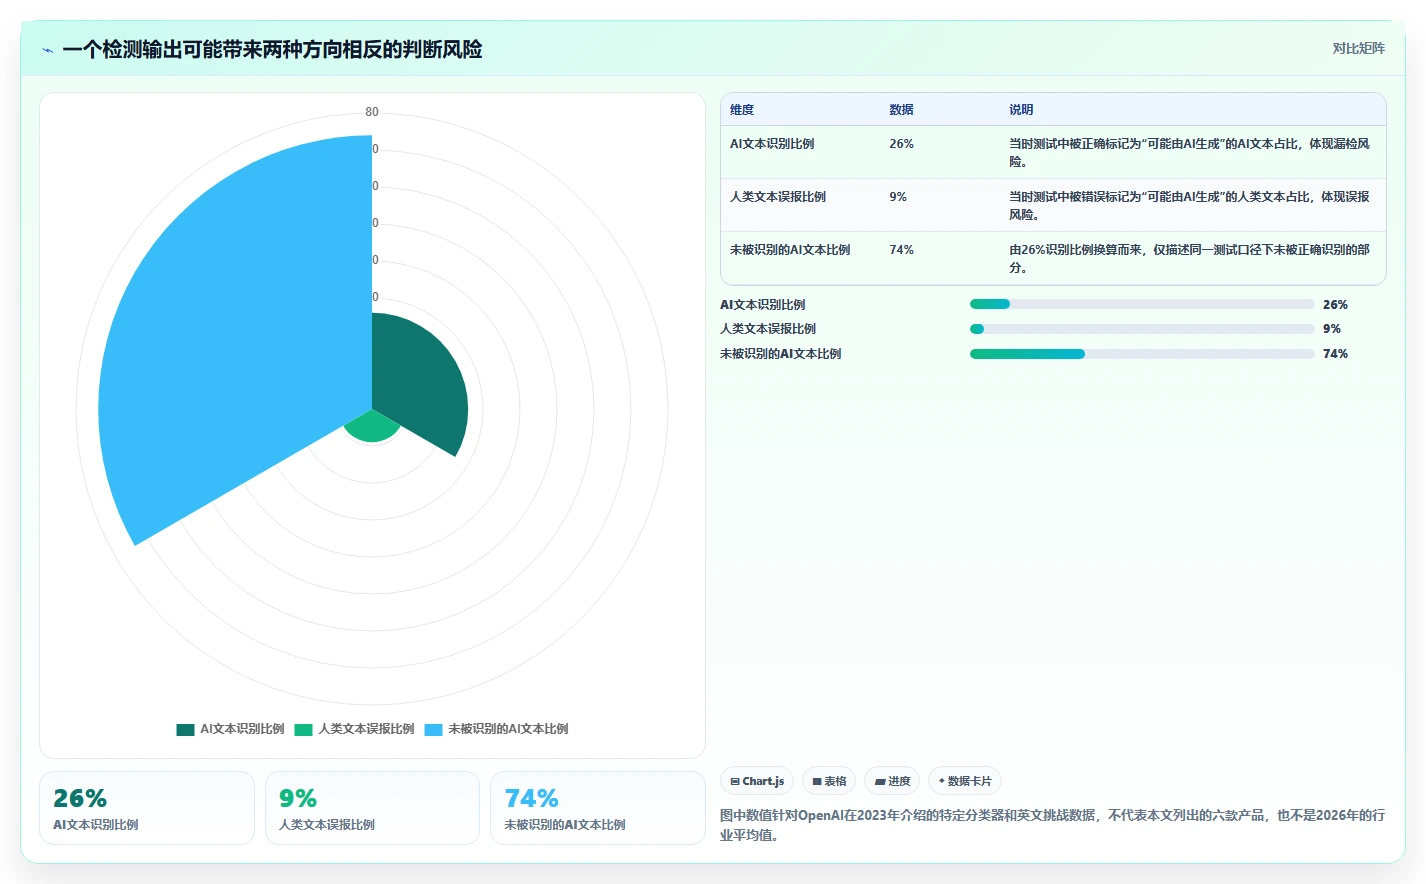
Task: Click legend text 人类文本误报比例
Action: click(366, 729)
